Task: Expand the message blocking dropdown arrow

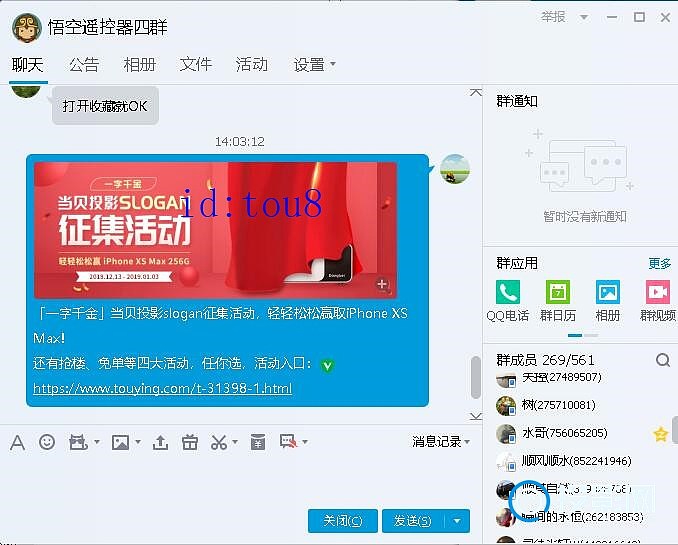Action: point(305,442)
